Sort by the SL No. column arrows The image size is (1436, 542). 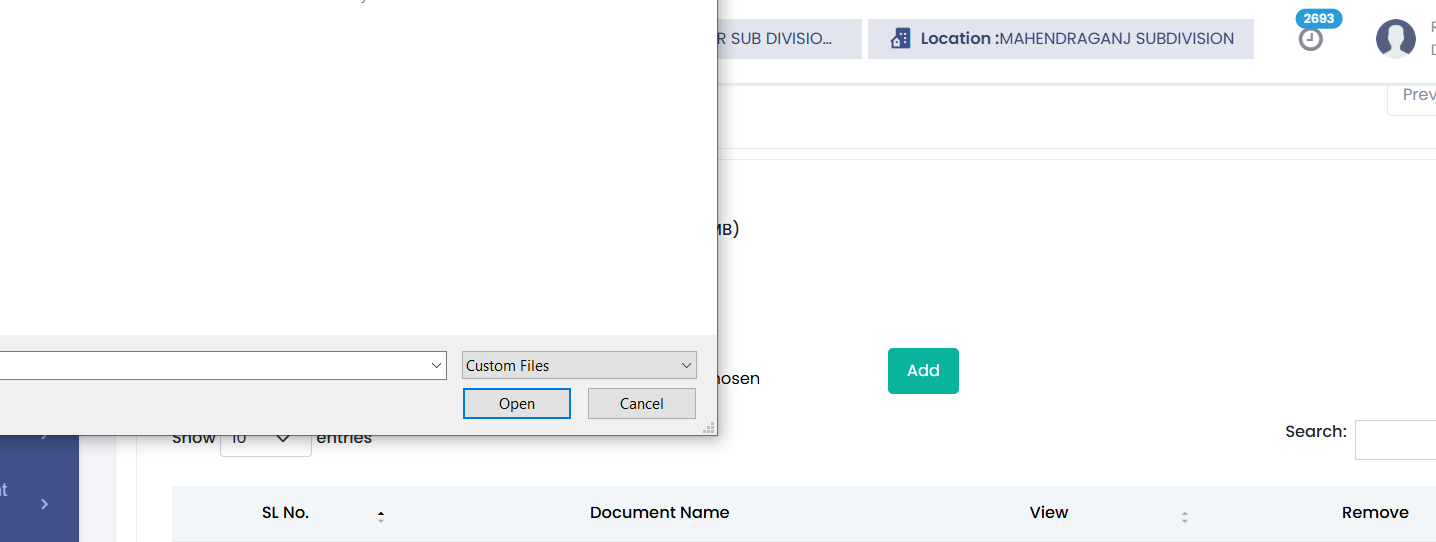(x=381, y=516)
